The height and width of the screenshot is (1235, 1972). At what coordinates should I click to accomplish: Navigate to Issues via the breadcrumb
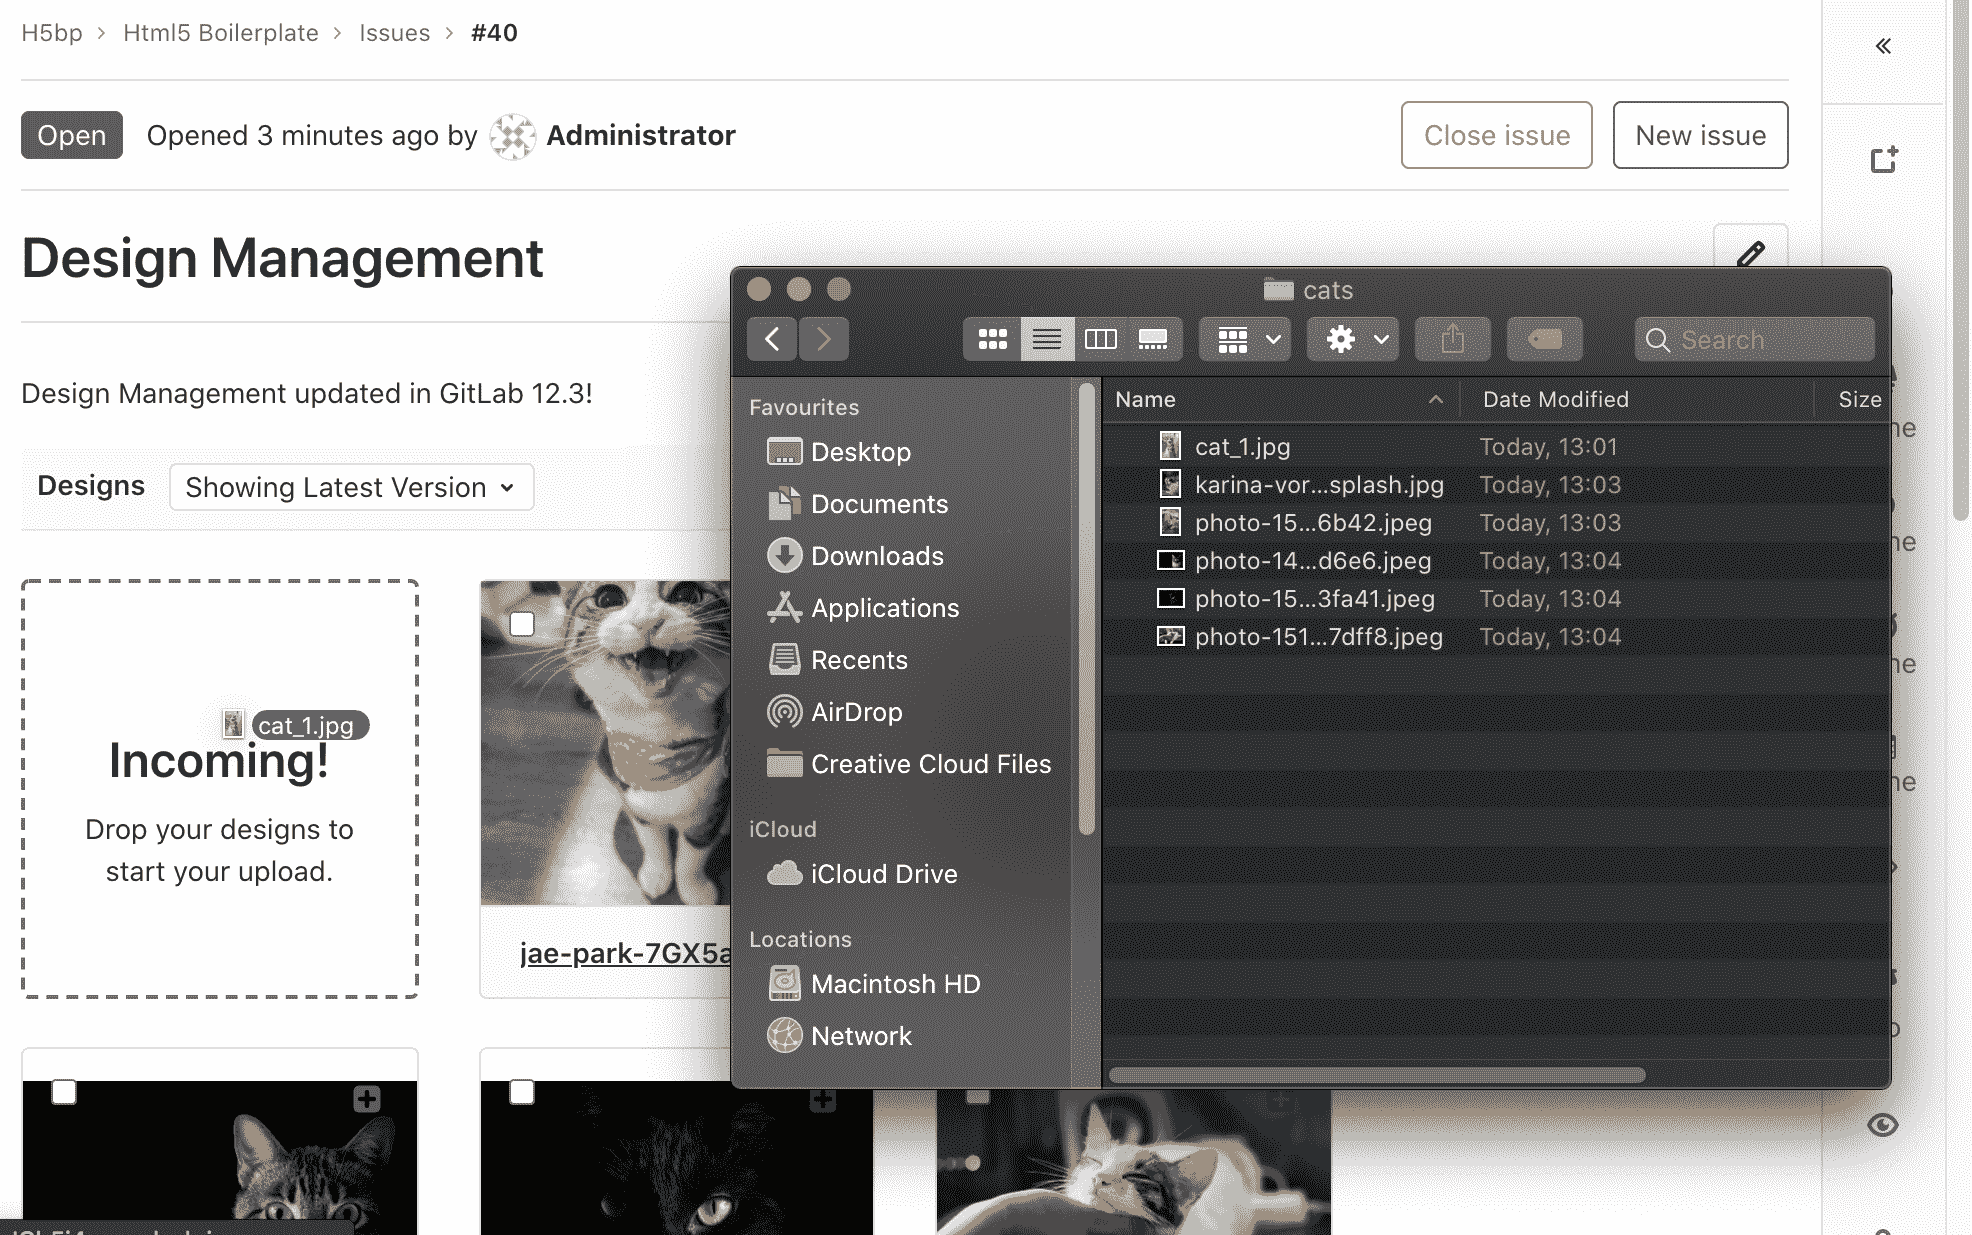395,33
